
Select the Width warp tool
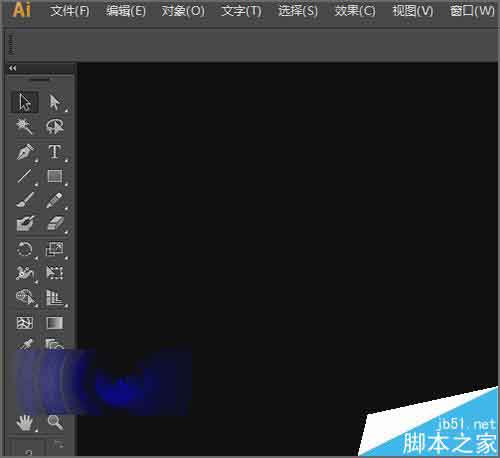(x=25, y=273)
